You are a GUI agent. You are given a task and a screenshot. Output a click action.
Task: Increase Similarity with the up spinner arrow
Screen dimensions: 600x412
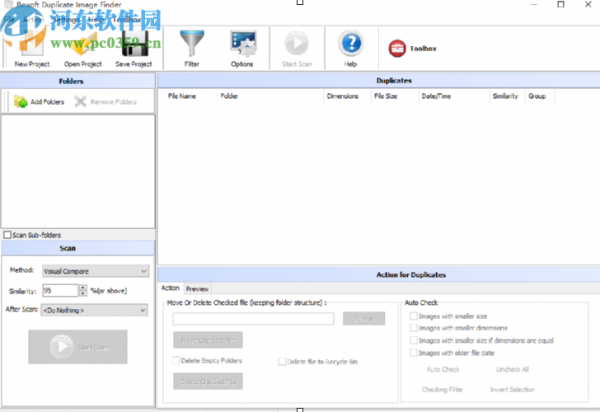click(x=83, y=287)
